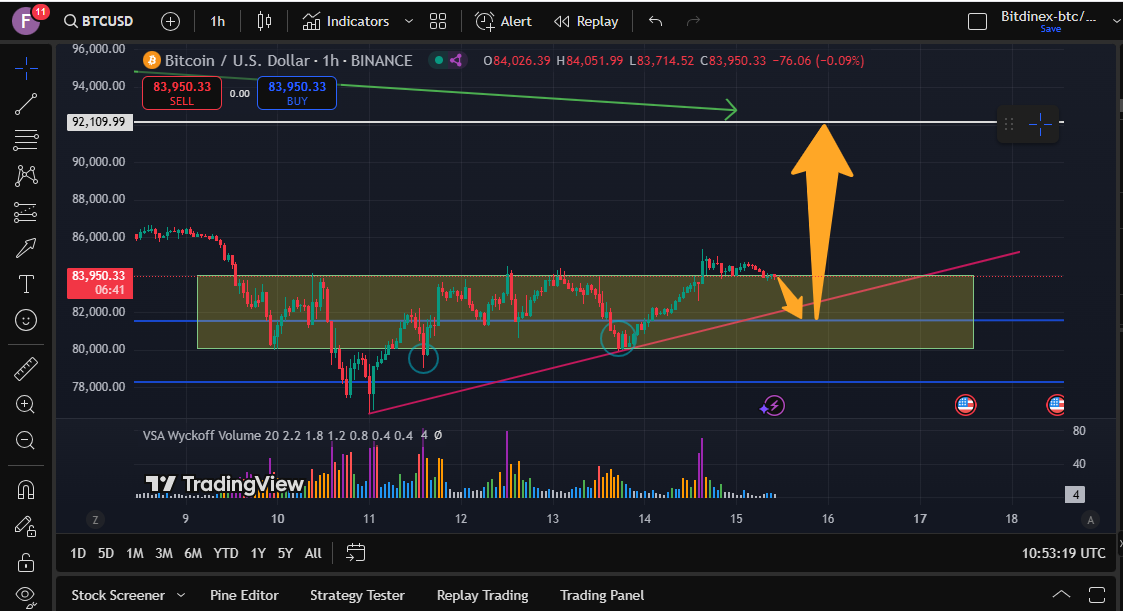Select the crosshair cursor tool

point(26,69)
